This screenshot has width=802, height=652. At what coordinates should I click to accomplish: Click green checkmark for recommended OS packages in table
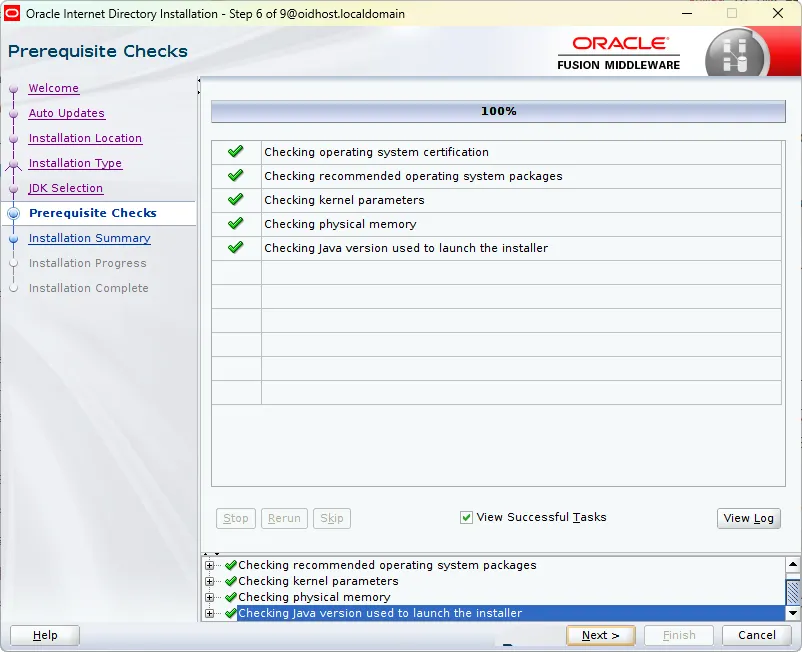point(236,175)
